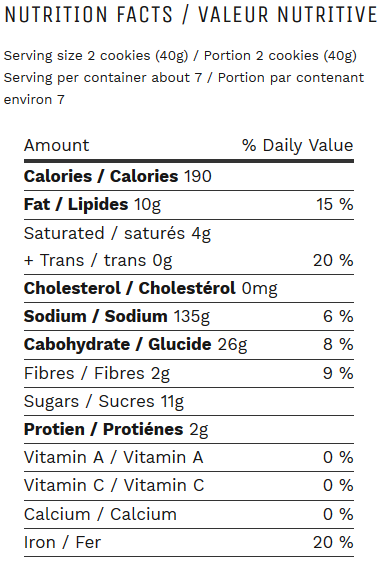Select the Amount column header

(56, 145)
